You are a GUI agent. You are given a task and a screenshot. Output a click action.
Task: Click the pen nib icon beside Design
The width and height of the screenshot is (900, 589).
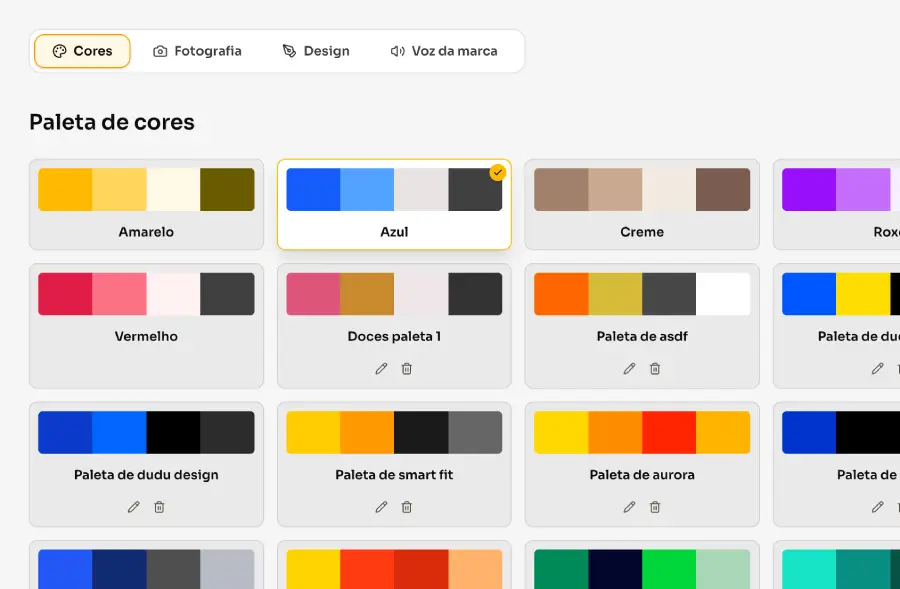click(289, 51)
